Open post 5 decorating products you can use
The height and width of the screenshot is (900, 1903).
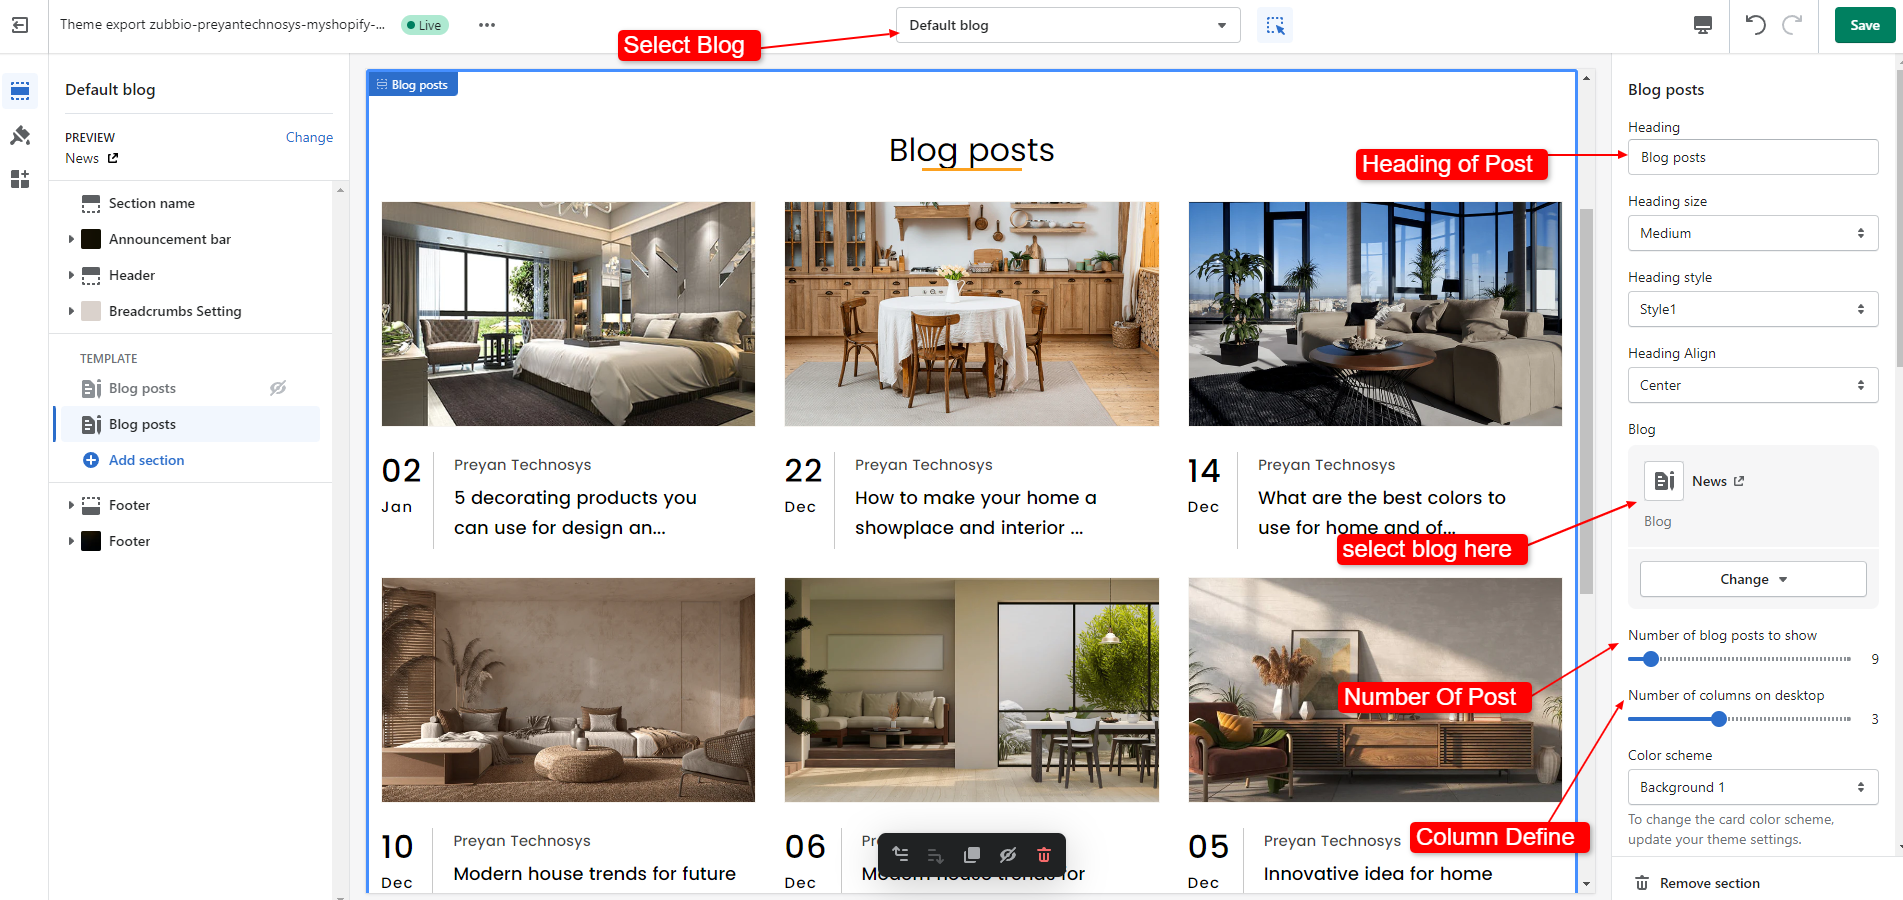tap(575, 512)
